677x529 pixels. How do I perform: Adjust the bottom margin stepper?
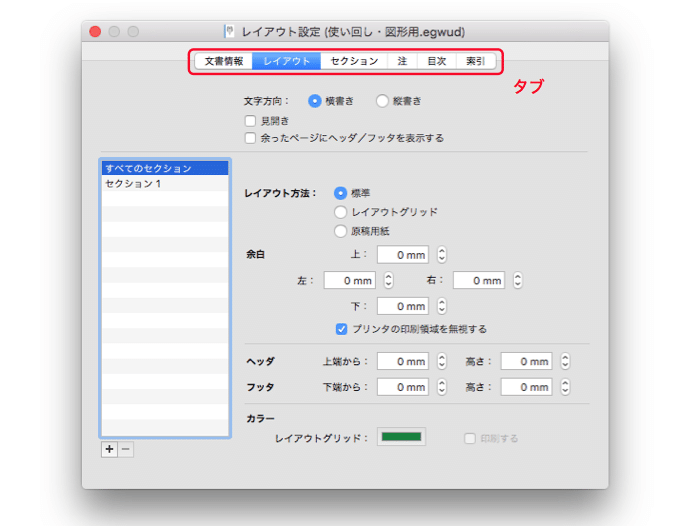click(x=441, y=306)
